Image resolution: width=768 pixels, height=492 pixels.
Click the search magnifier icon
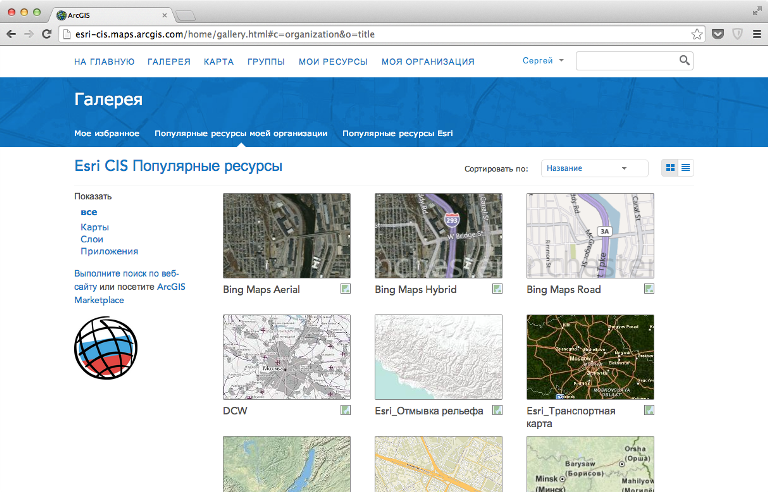(x=684, y=60)
